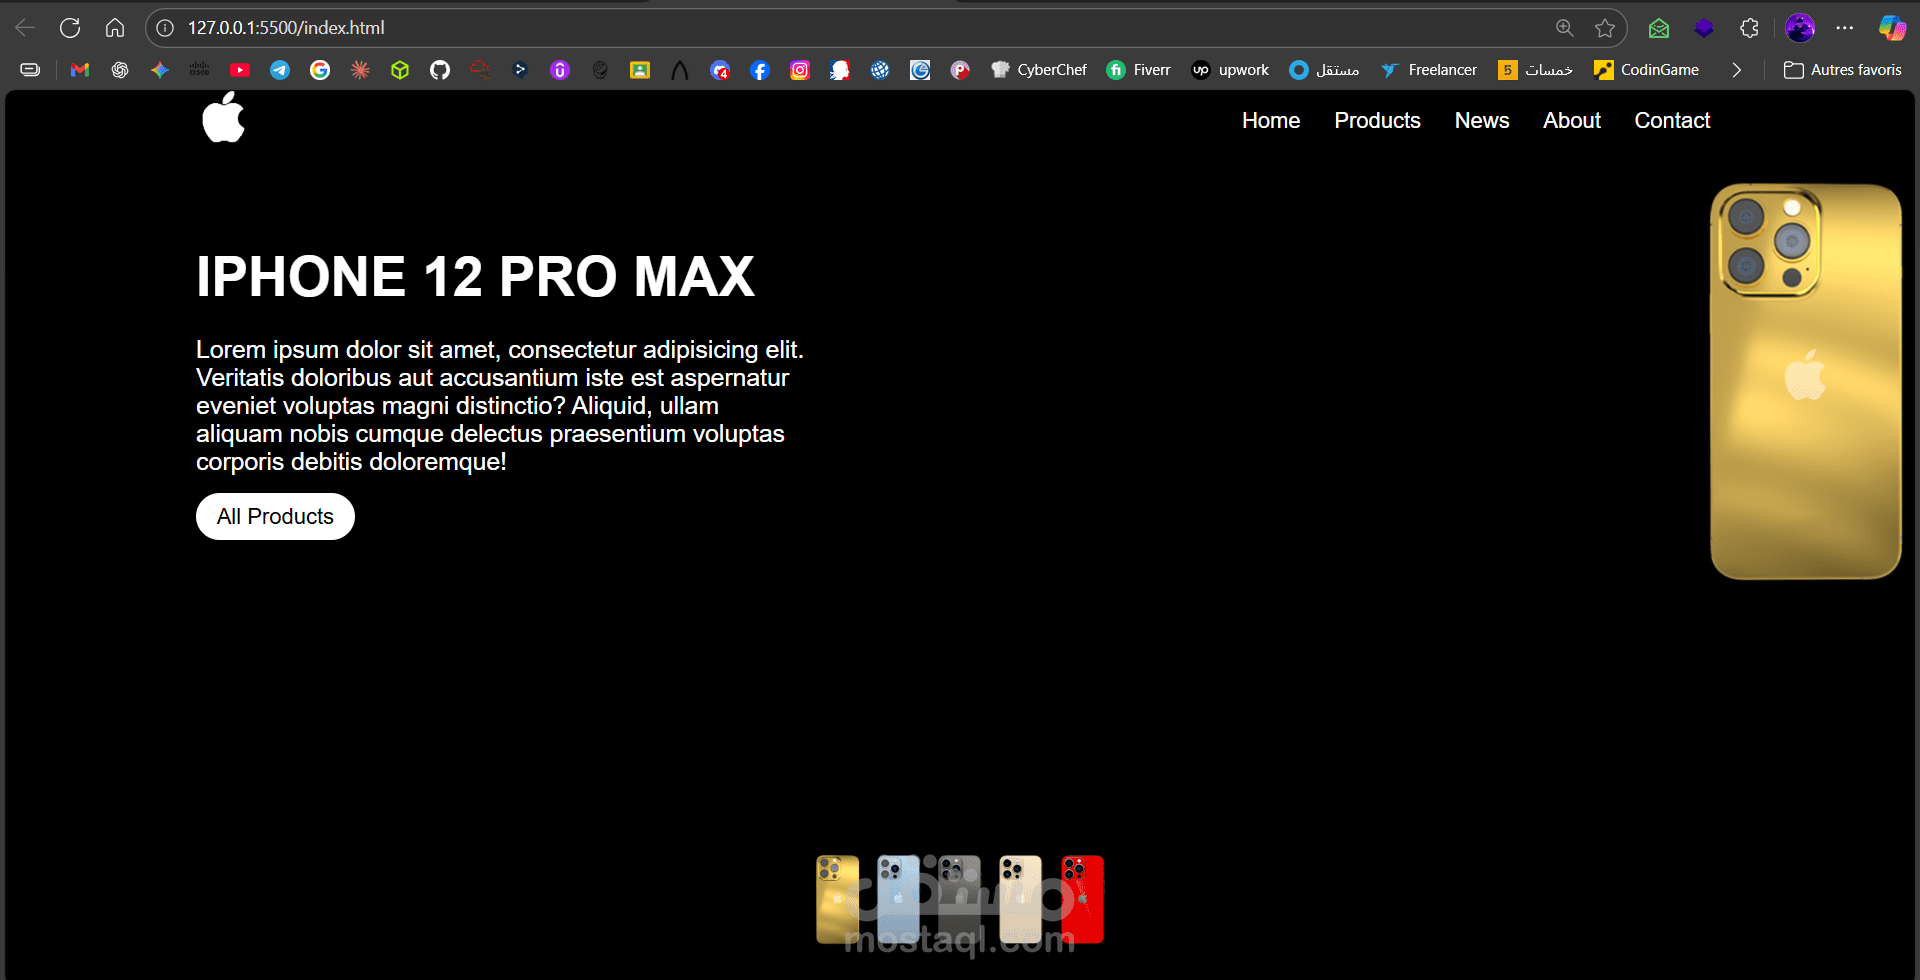Open the Google bookmark
The width and height of the screenshot is (1920, 980).
[320, 70]
